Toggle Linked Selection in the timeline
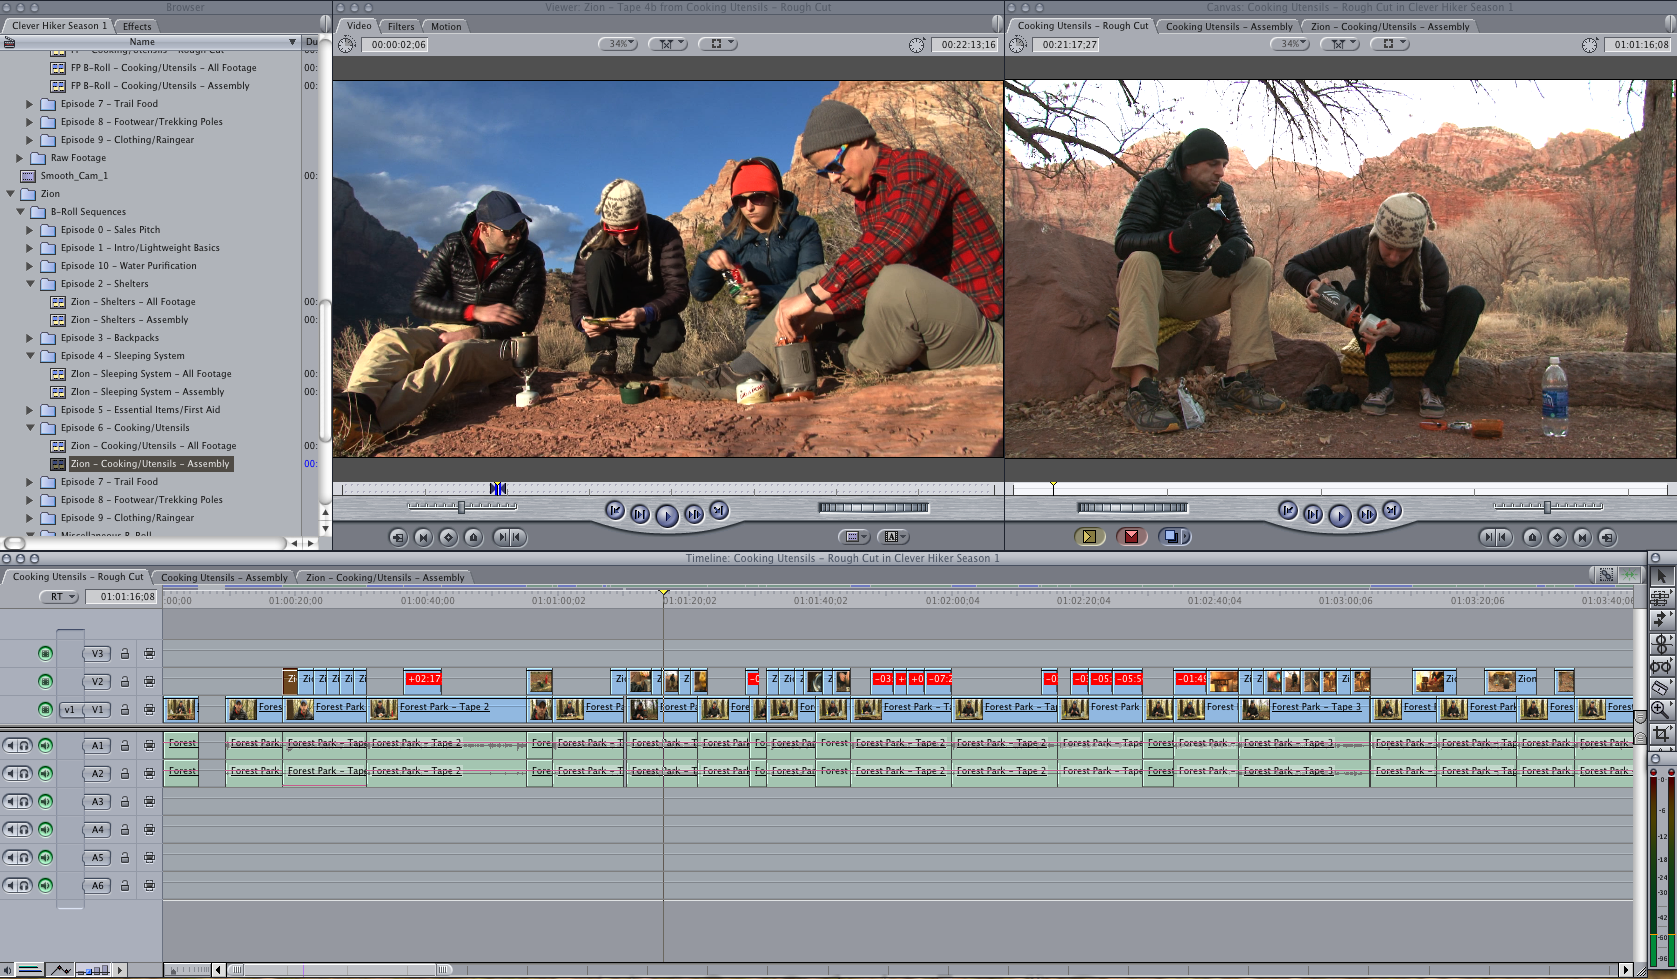The image size is (1677, 979). pyautogui.click(x=1606, y=575)
